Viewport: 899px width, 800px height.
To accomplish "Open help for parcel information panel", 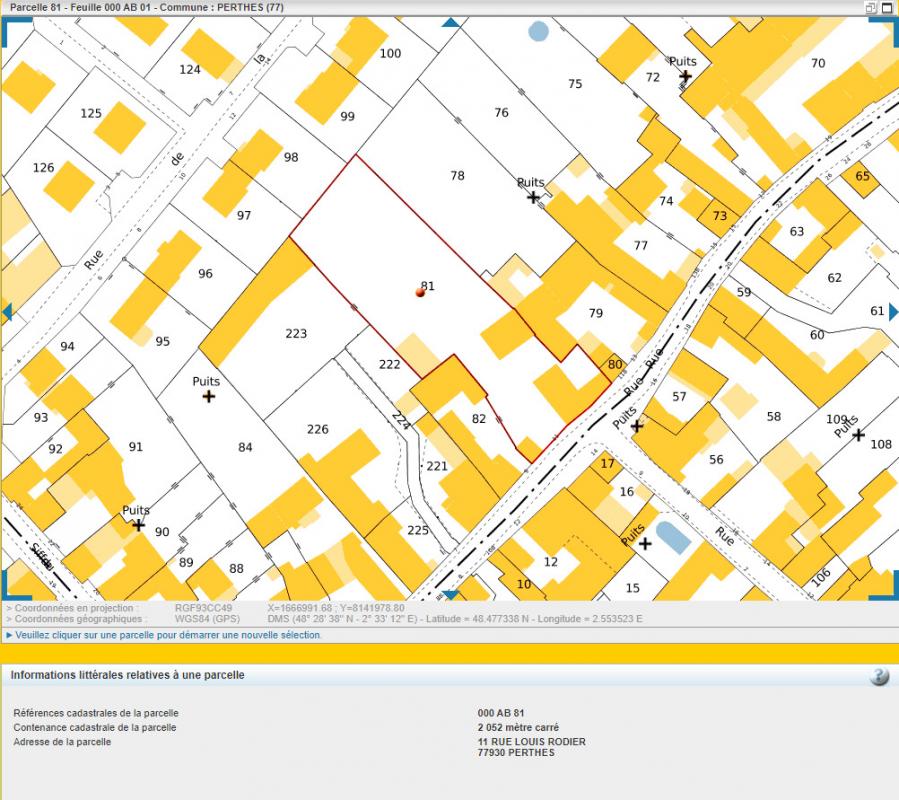I will point(879,677).
